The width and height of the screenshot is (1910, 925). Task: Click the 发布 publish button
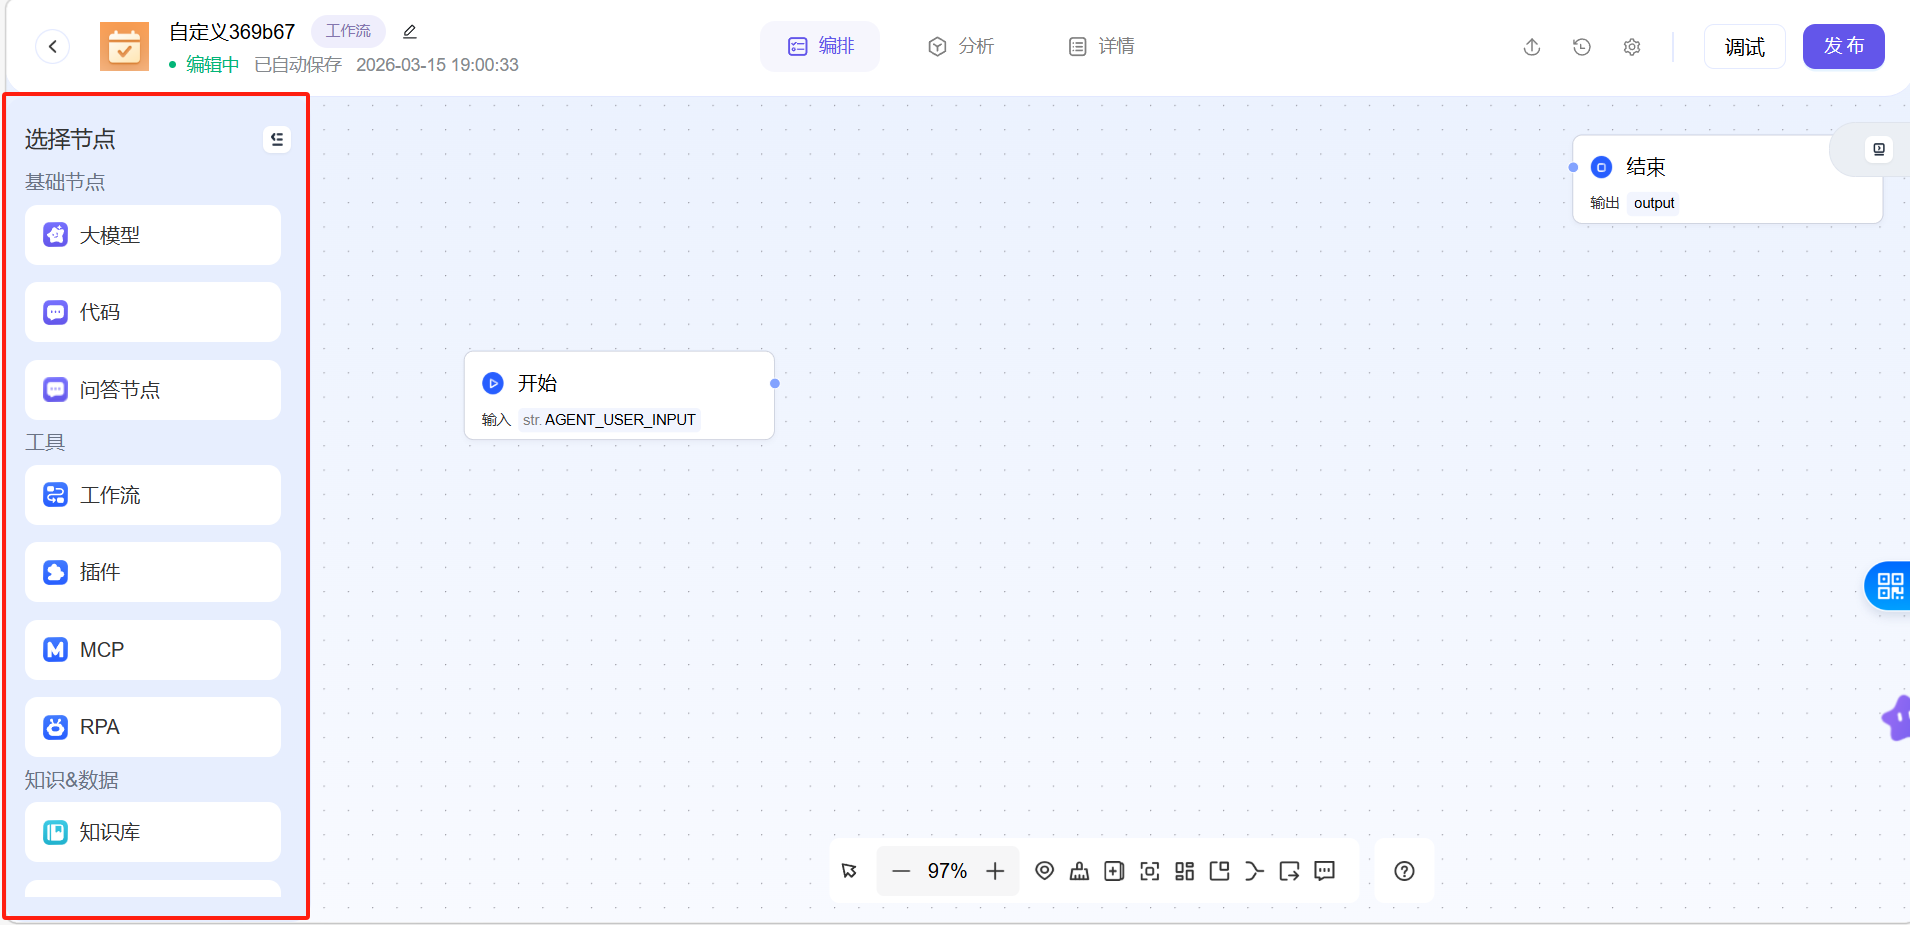coord(1843,46)
